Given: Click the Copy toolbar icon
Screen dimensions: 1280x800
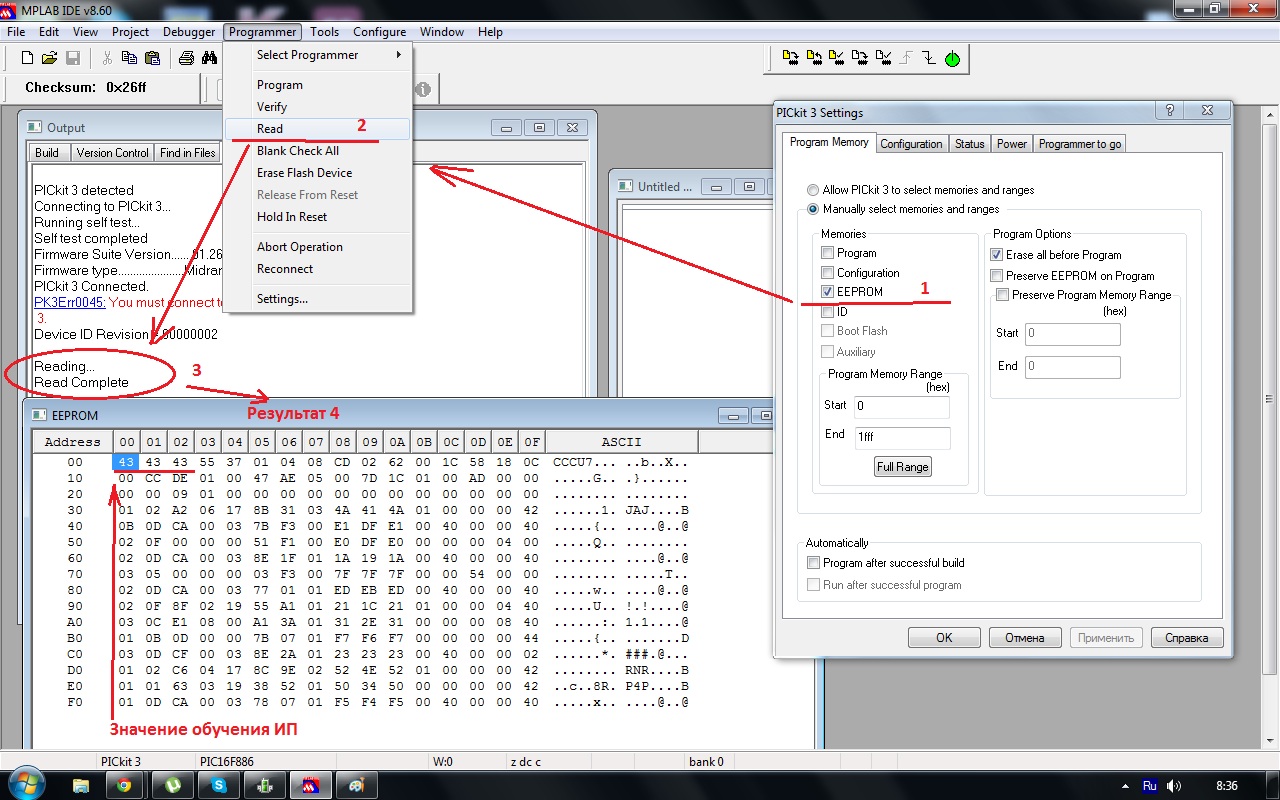Looking at the screenshot, I should 130,59.
